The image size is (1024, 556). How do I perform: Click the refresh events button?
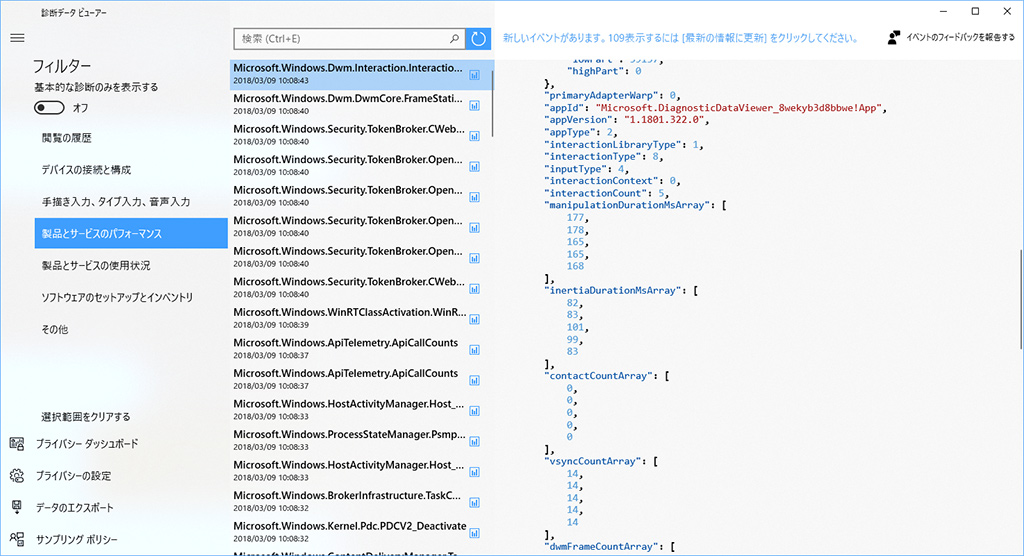(478, 39)
